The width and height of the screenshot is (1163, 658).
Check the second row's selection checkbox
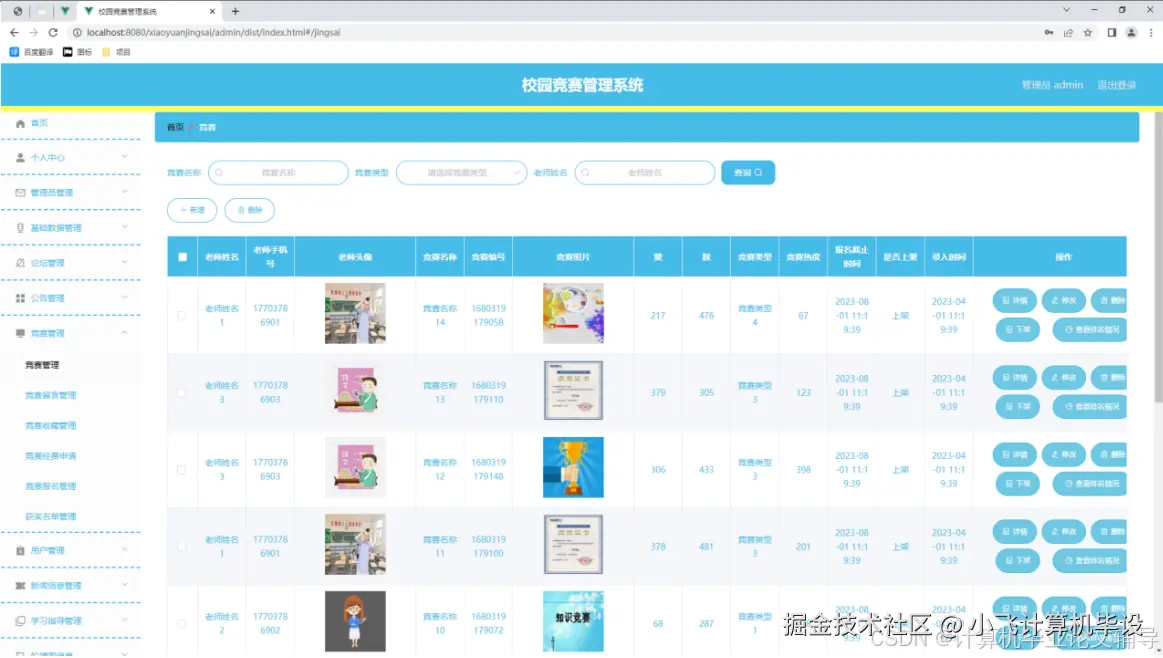pos(182,391)
